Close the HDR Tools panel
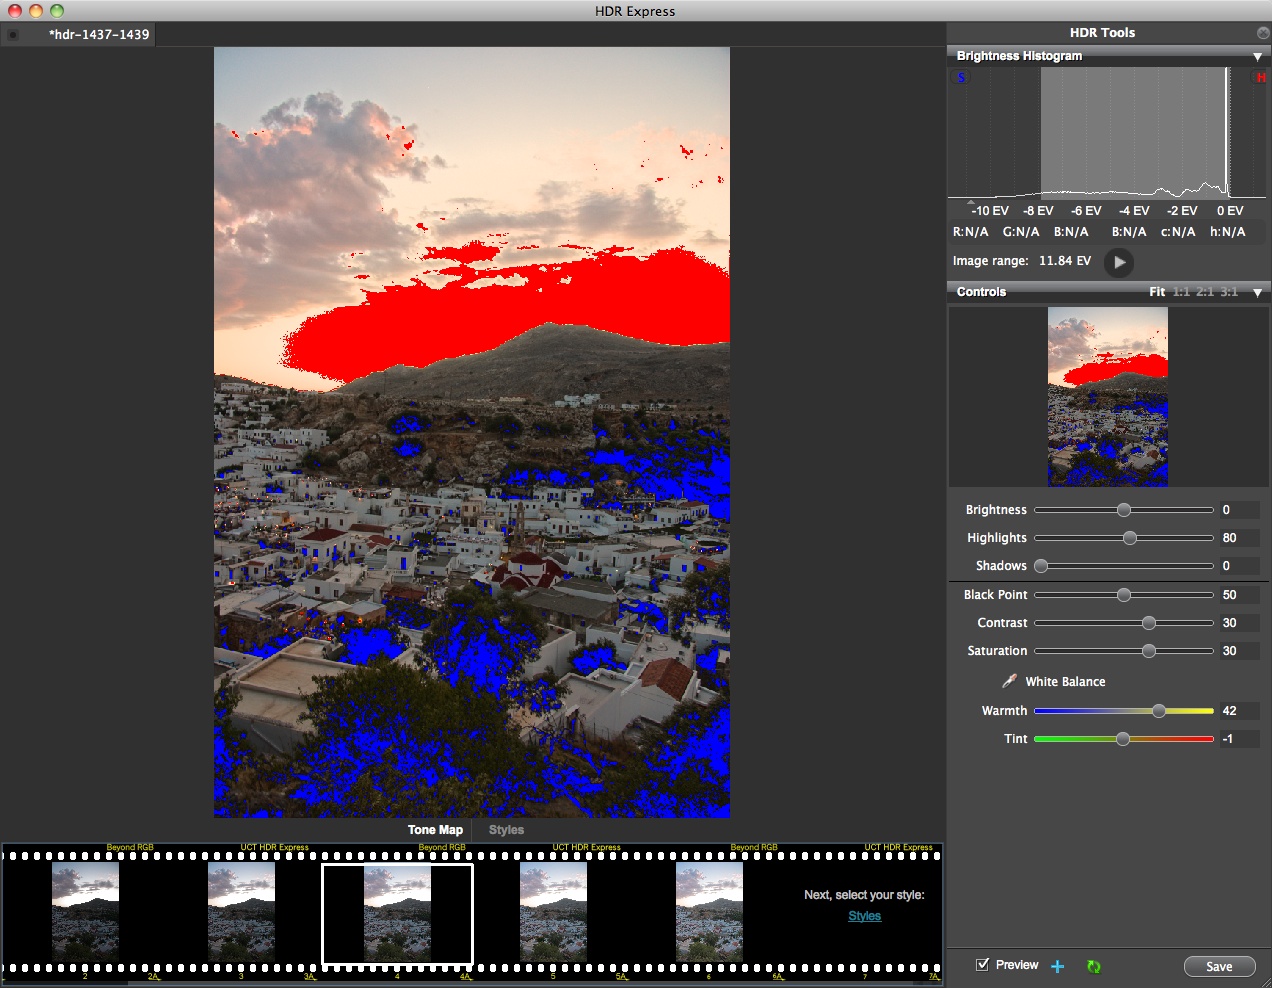The height and width of the screenshot is (988, 1272). coord(1262,33)
